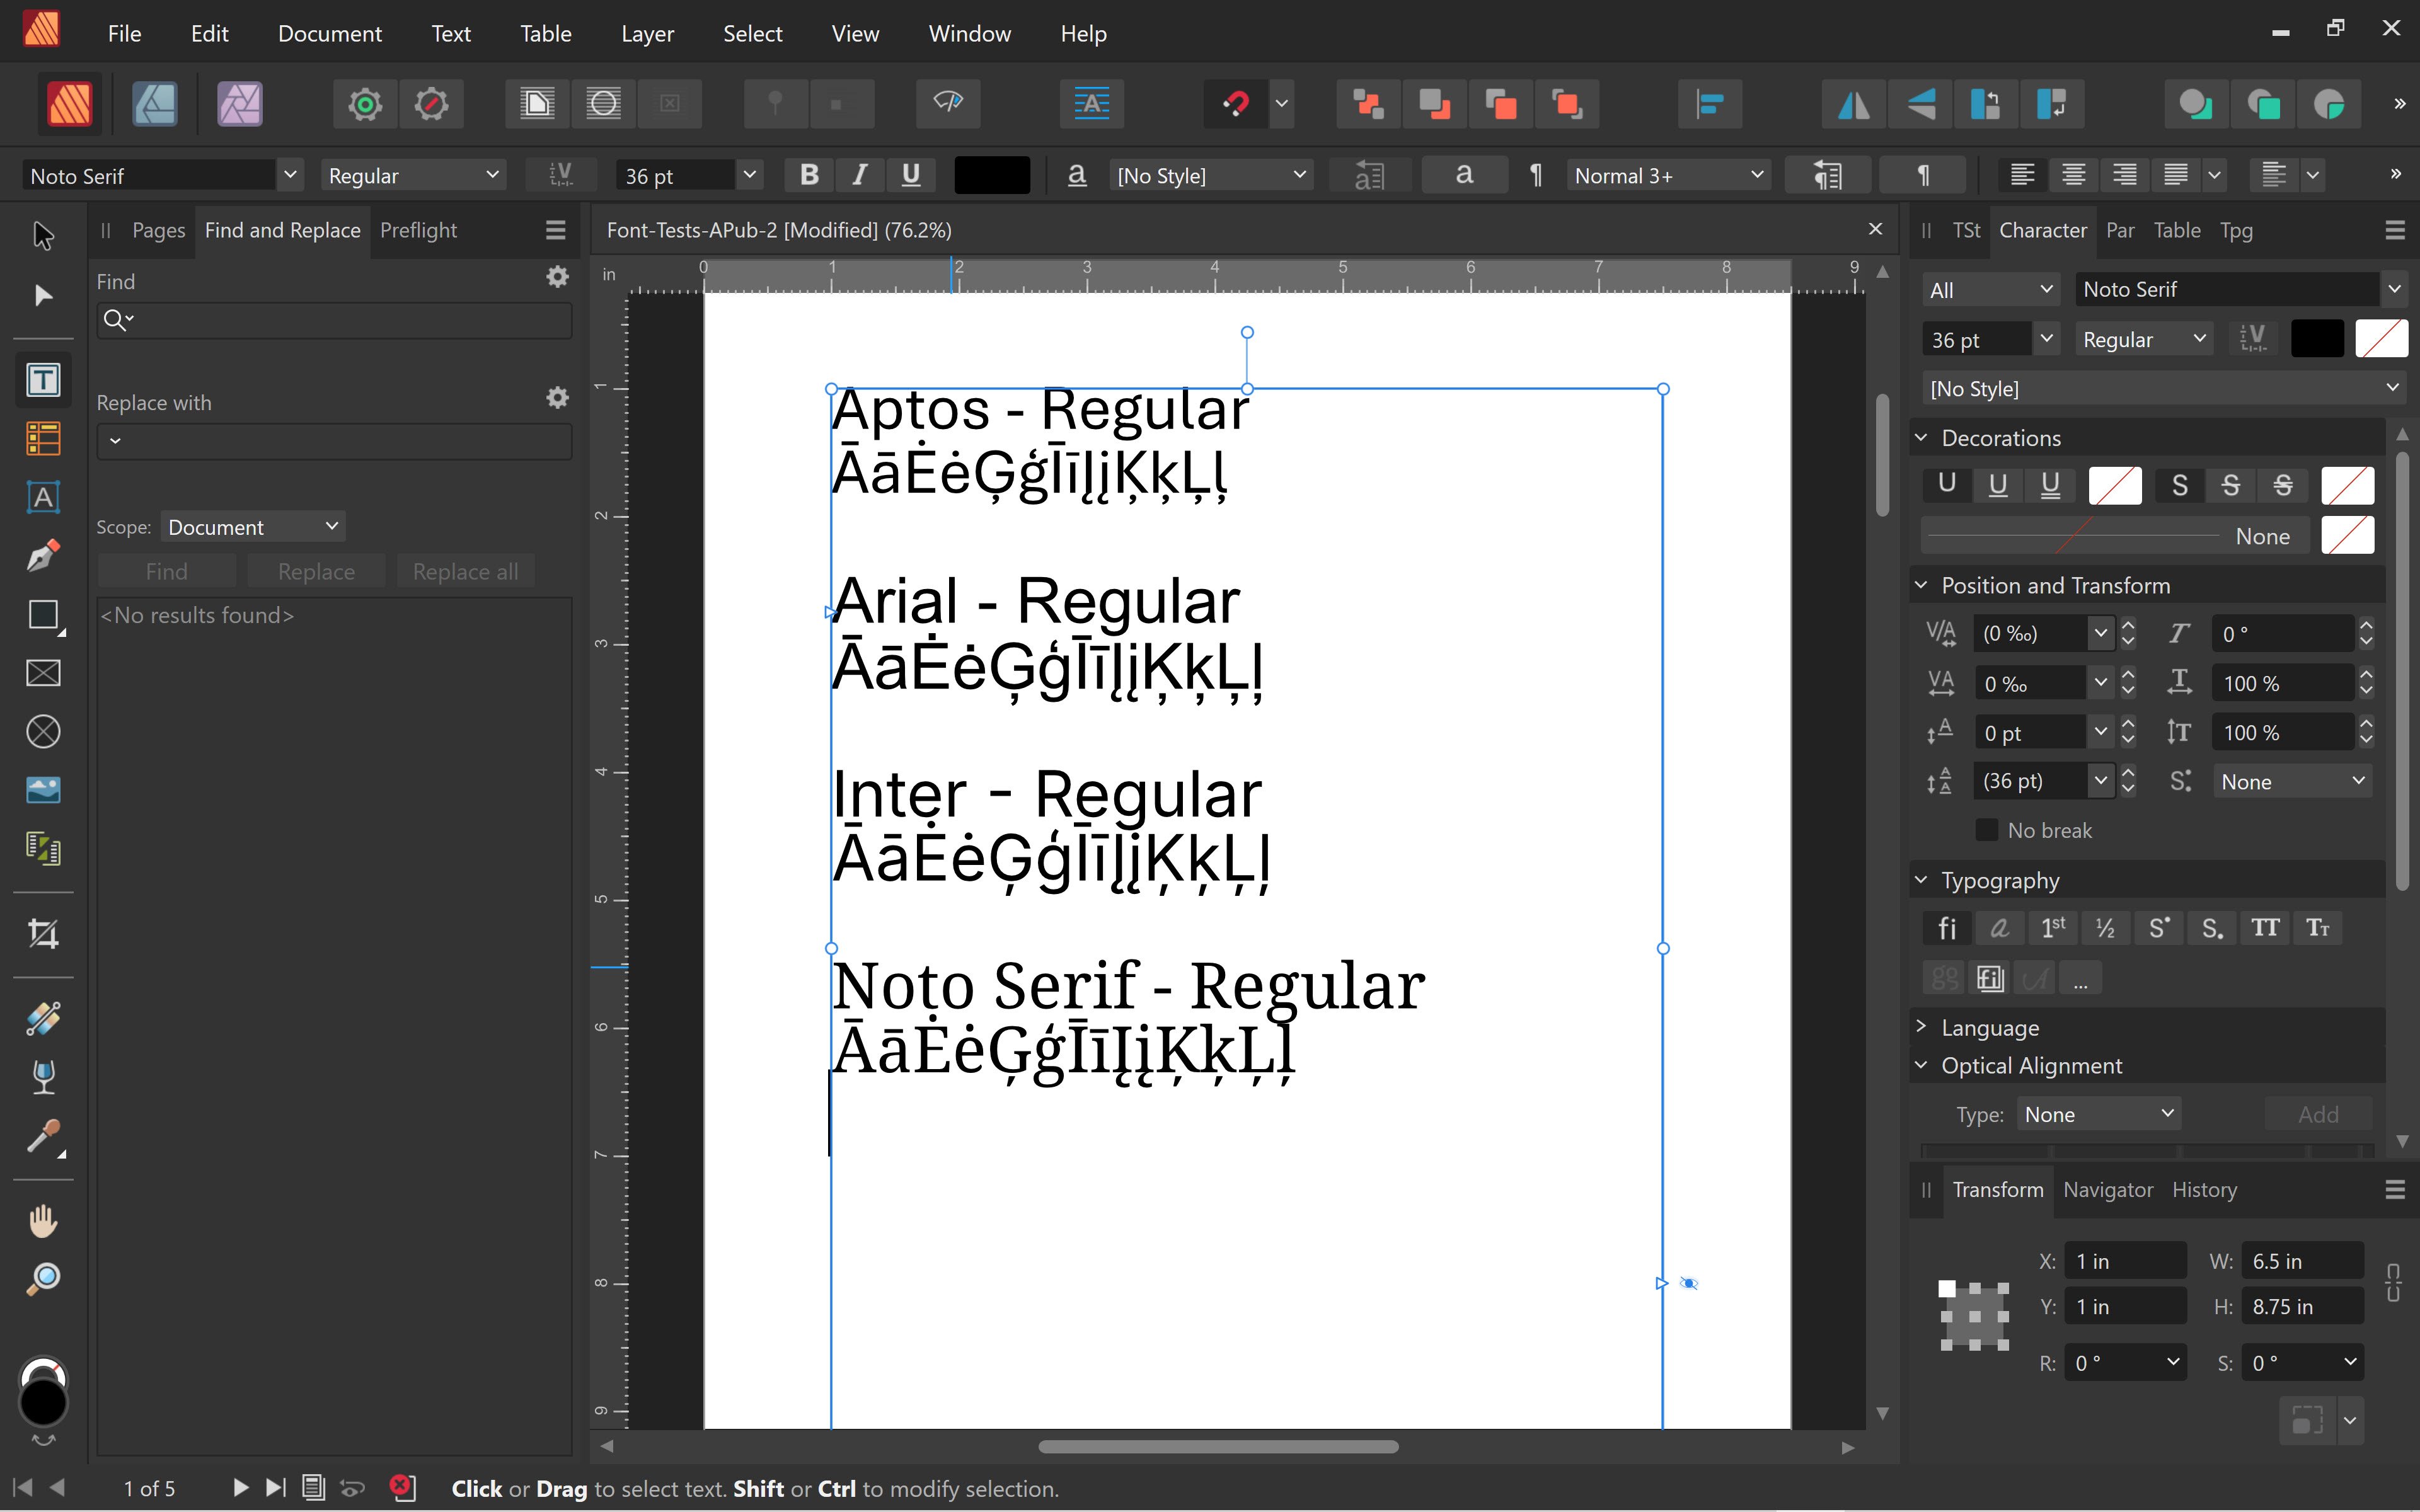Click the Find search input field
2420x1512 pixels.
(x=334, y=320)
